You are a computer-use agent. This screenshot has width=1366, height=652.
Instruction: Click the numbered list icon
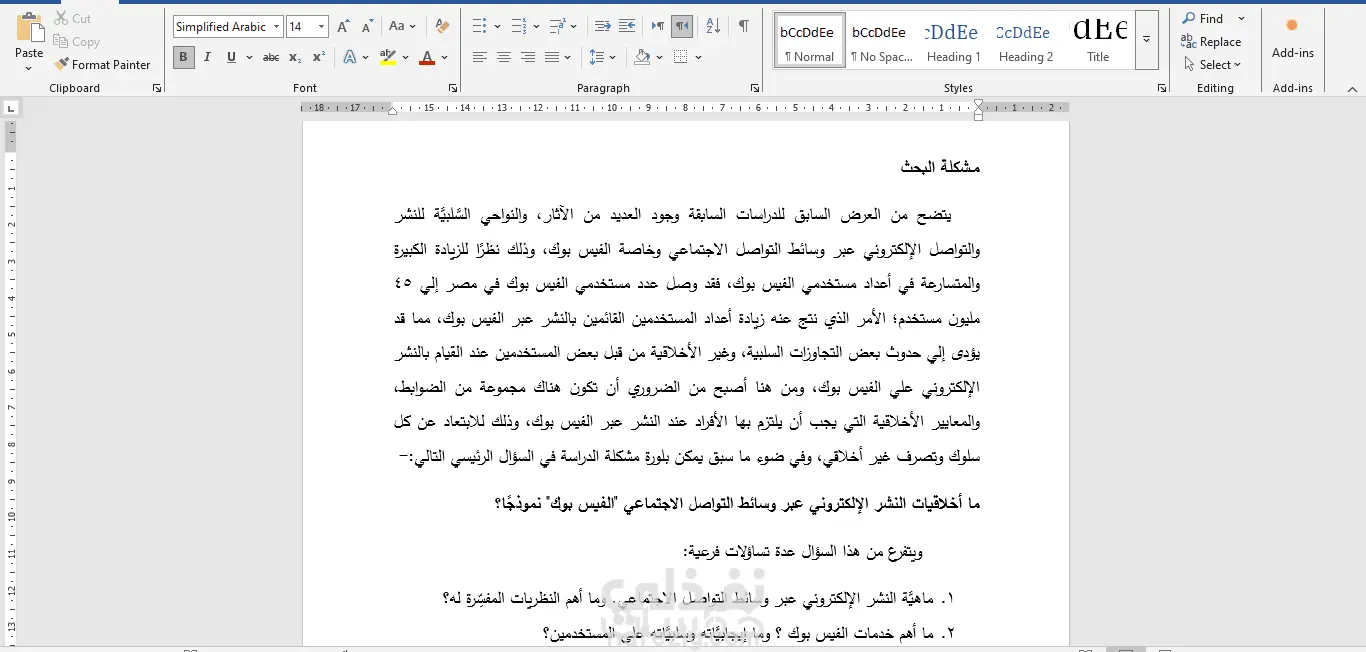[518, 27]
